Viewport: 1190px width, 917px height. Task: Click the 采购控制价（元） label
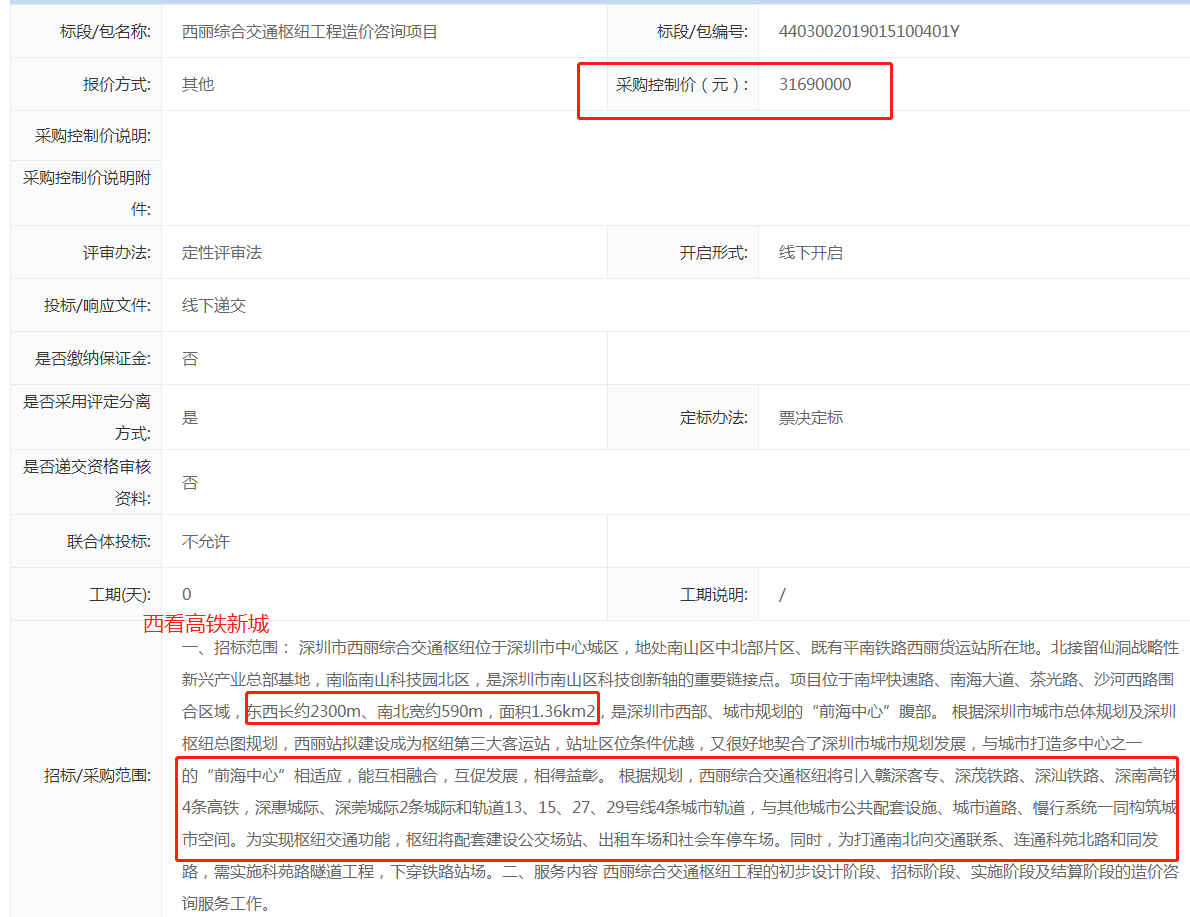tap(682, 85)
